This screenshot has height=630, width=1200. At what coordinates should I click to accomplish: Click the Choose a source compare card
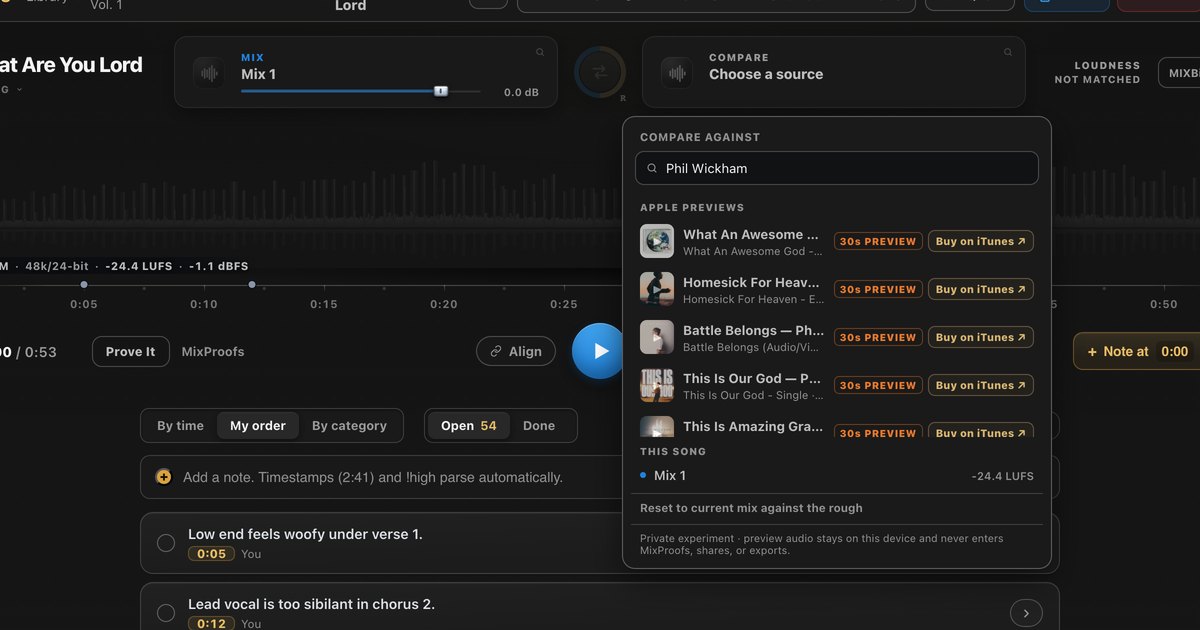834,72
